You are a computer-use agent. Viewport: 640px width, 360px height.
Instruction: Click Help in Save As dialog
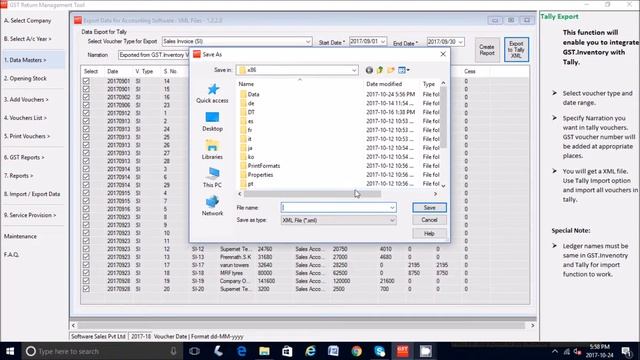[x=429, y=233]
